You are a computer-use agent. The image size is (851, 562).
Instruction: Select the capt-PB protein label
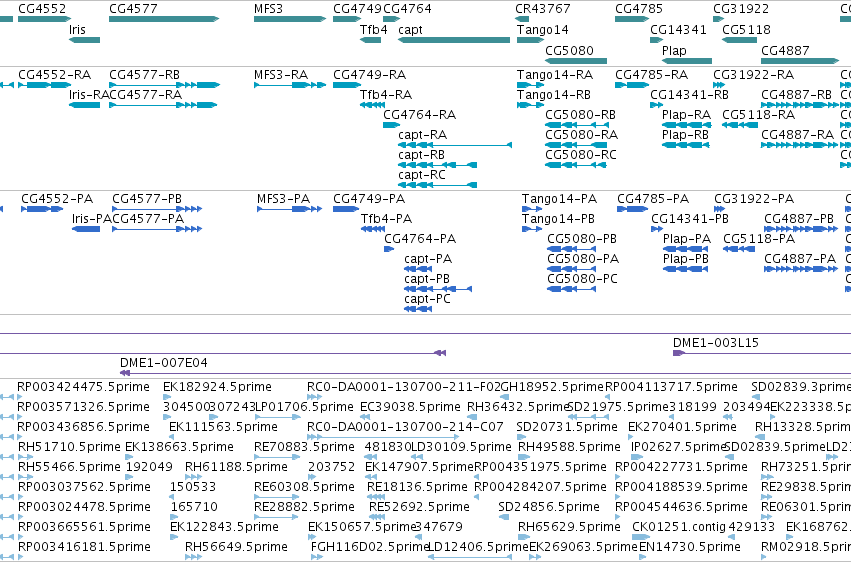tap(427, 279)
